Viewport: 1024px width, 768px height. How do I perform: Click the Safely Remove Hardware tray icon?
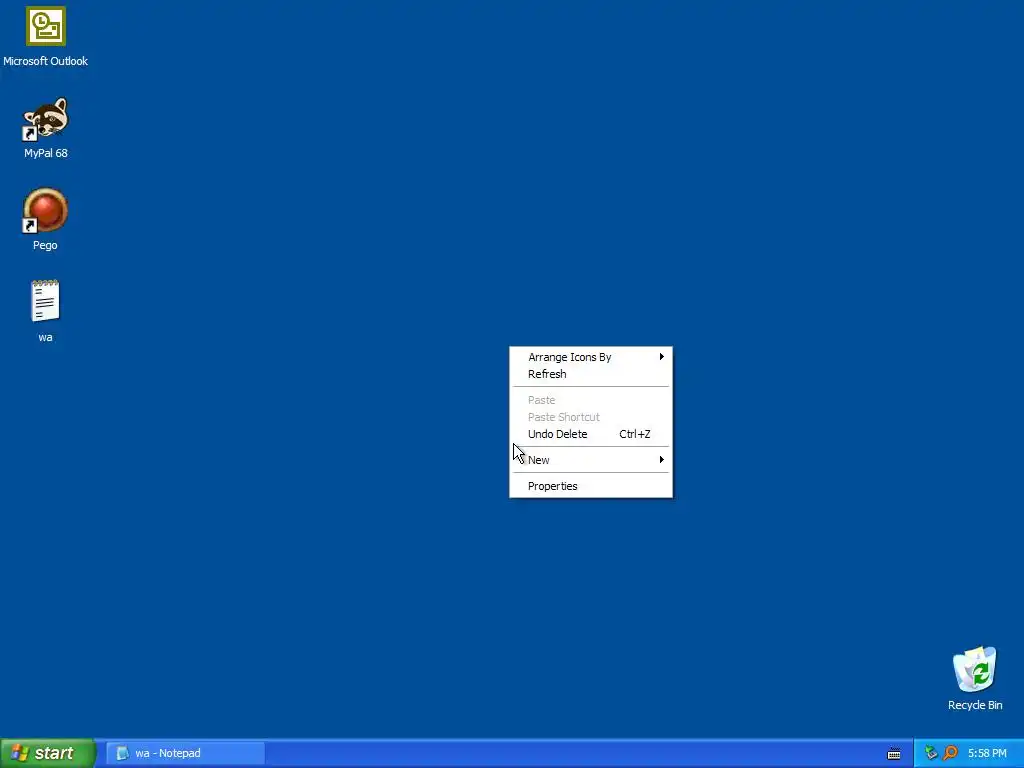click(931, 753)
